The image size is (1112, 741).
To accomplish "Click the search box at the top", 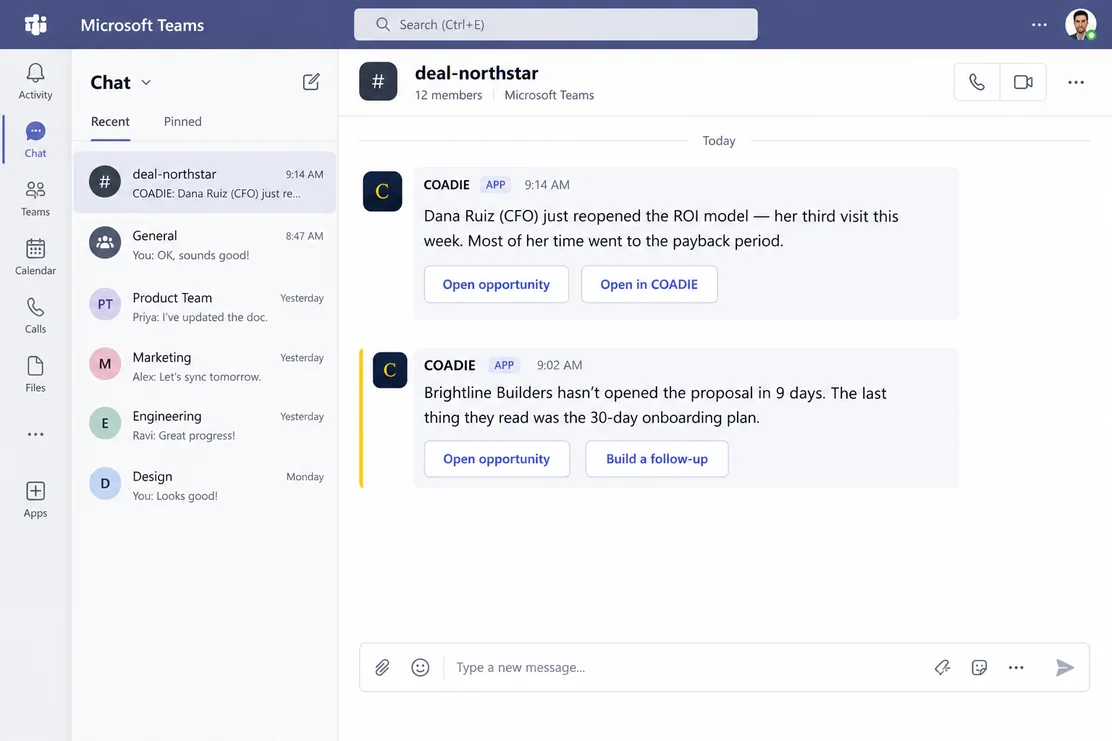I will 555,24.
